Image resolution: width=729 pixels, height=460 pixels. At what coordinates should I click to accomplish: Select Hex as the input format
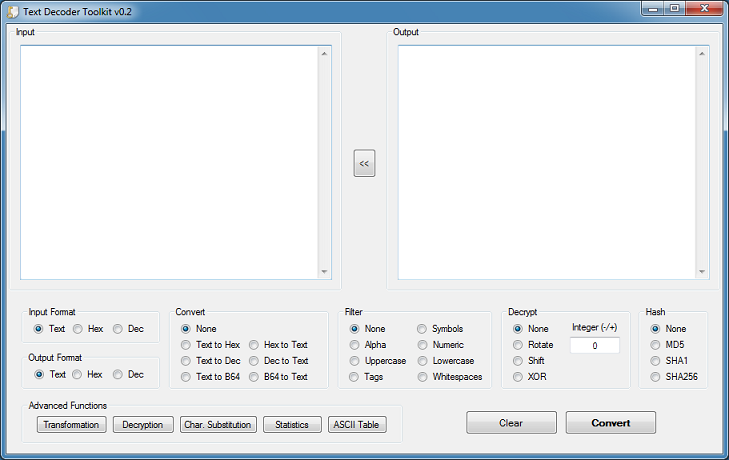77,329
